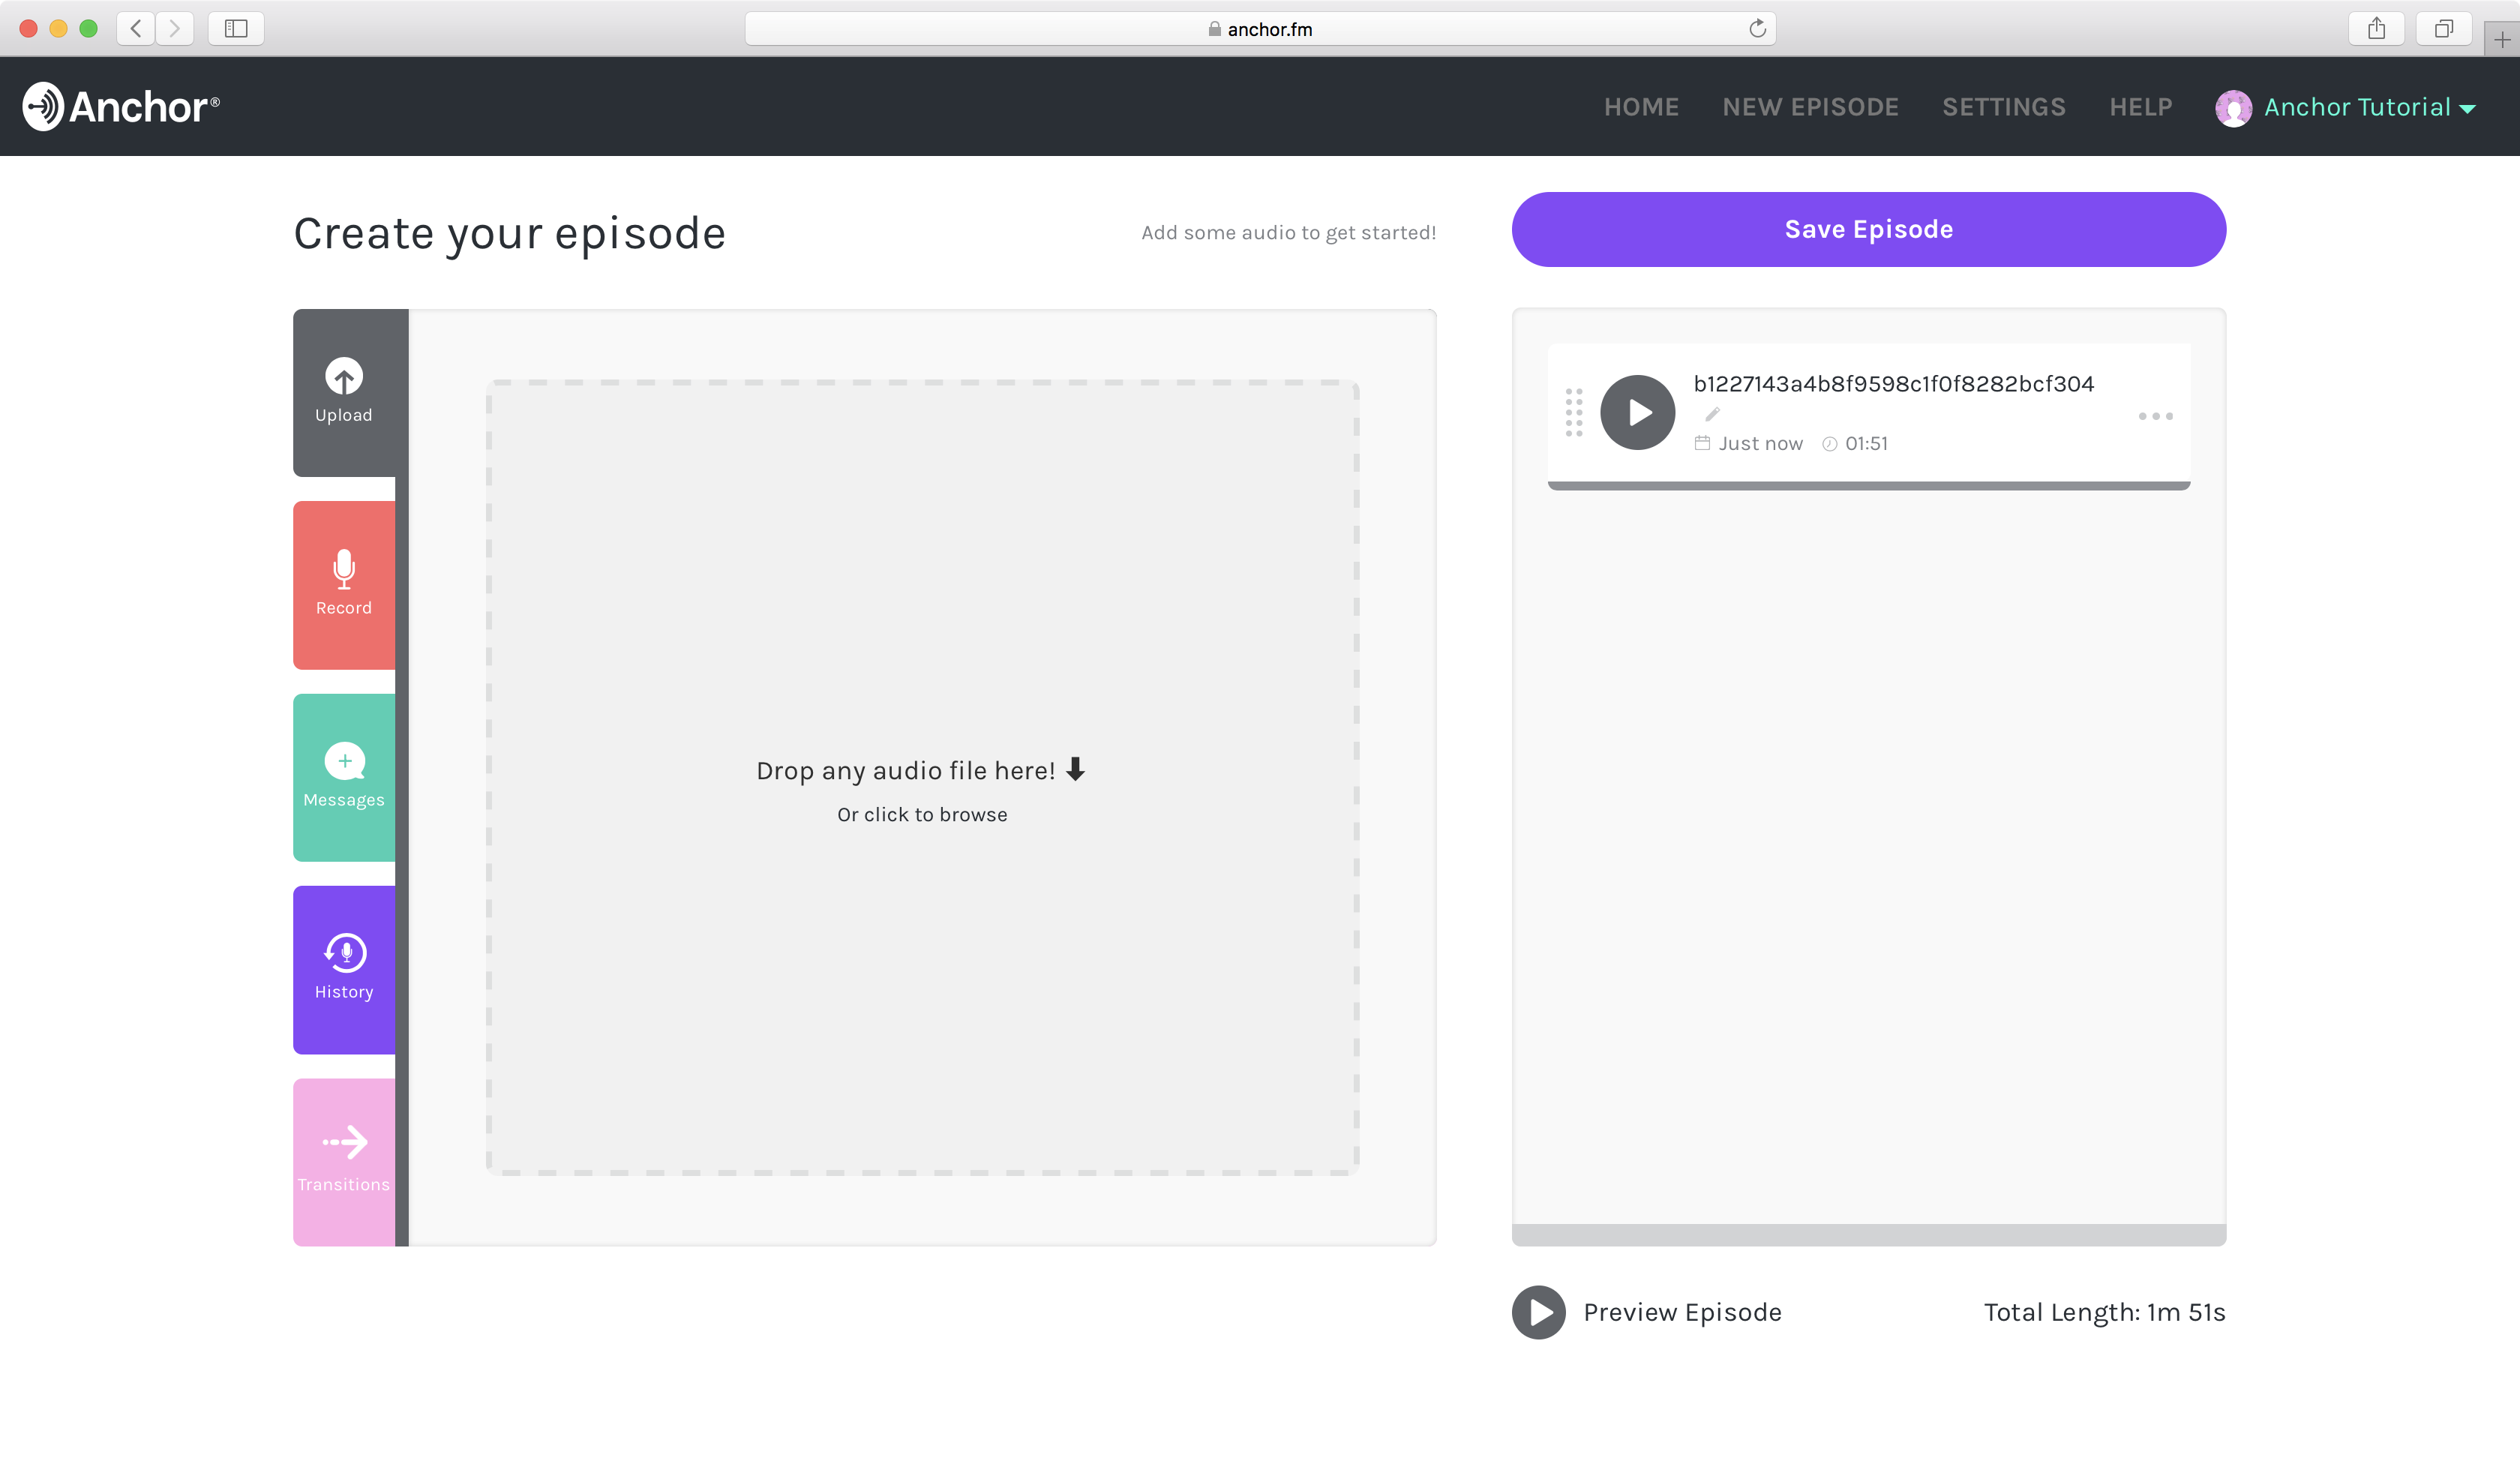Click the Save Episode button
This screenshot has width=2520, height=1473.
coord(1868,229)
